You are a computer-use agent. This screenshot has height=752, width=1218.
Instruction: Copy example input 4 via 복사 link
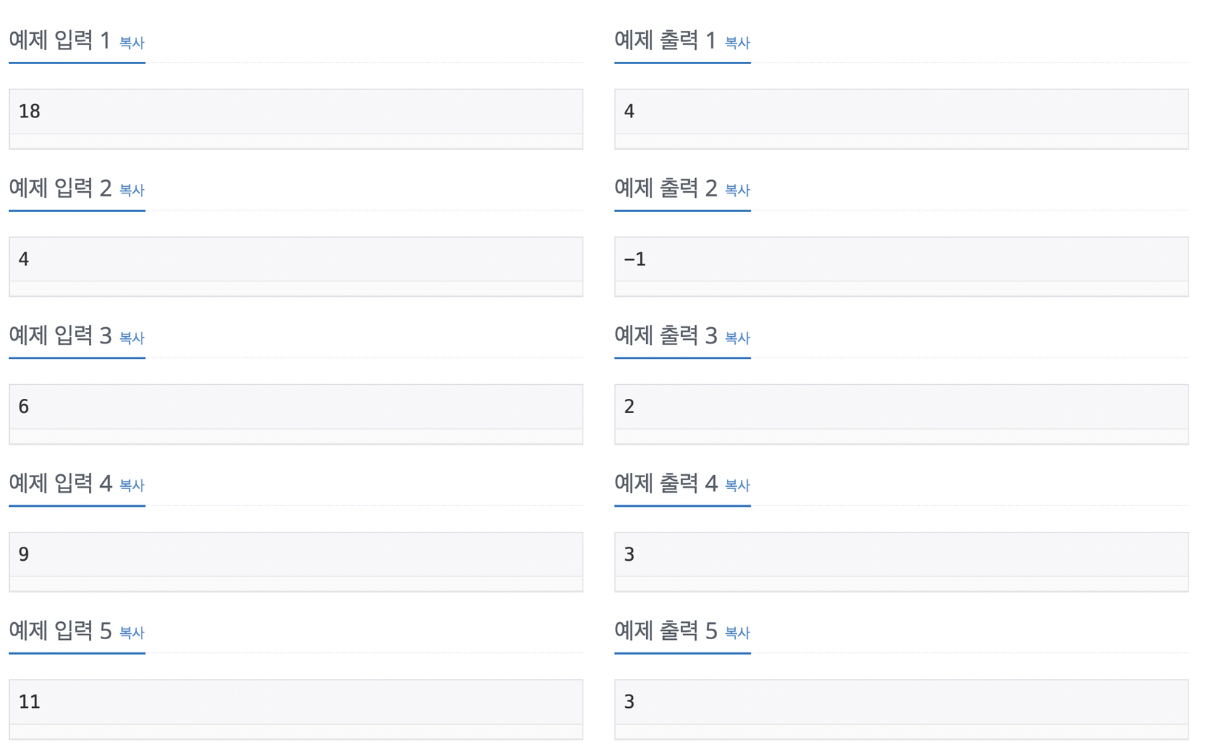(132, 486)
